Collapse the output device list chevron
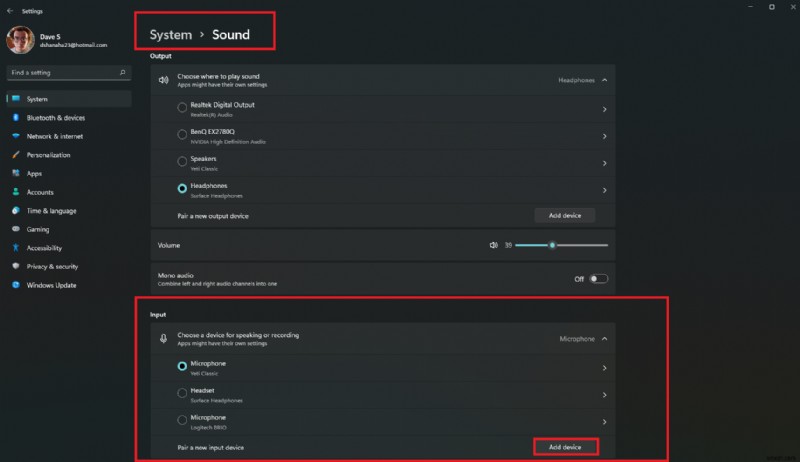The image size is (800, 462). 605,80
